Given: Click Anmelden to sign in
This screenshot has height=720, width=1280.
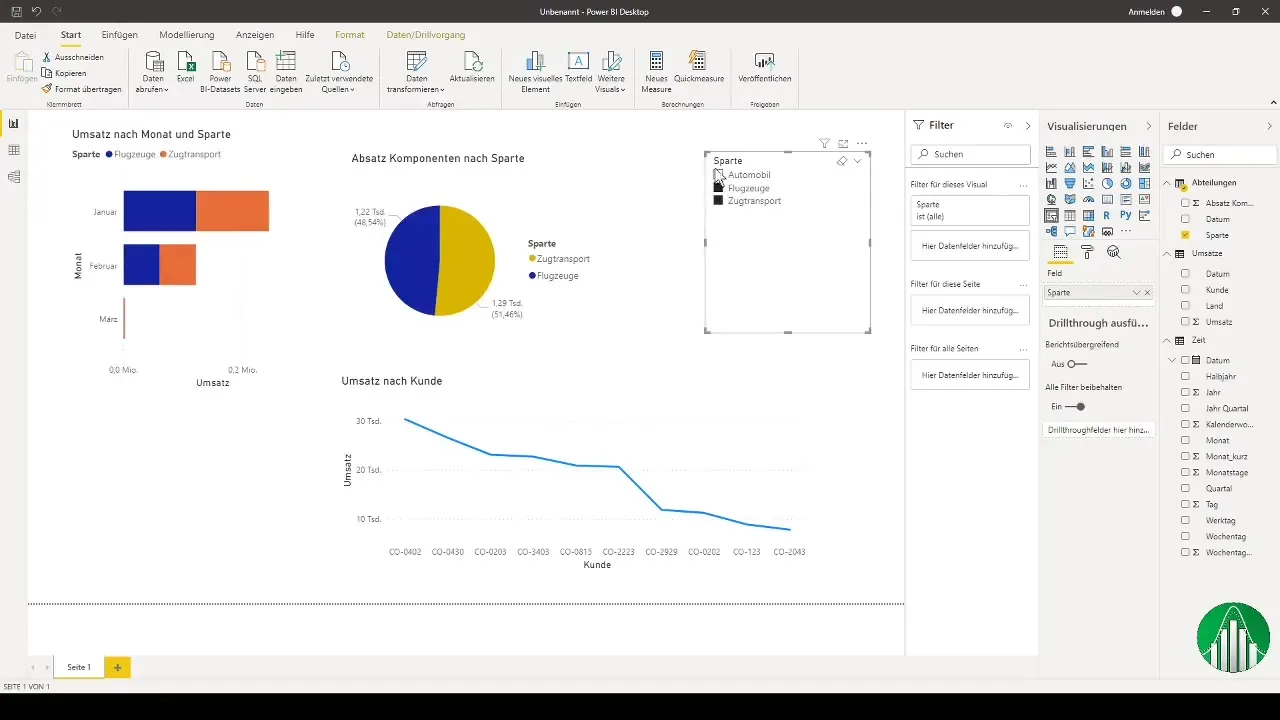Looking at the screenshot, I should [x=1147, y=11].
